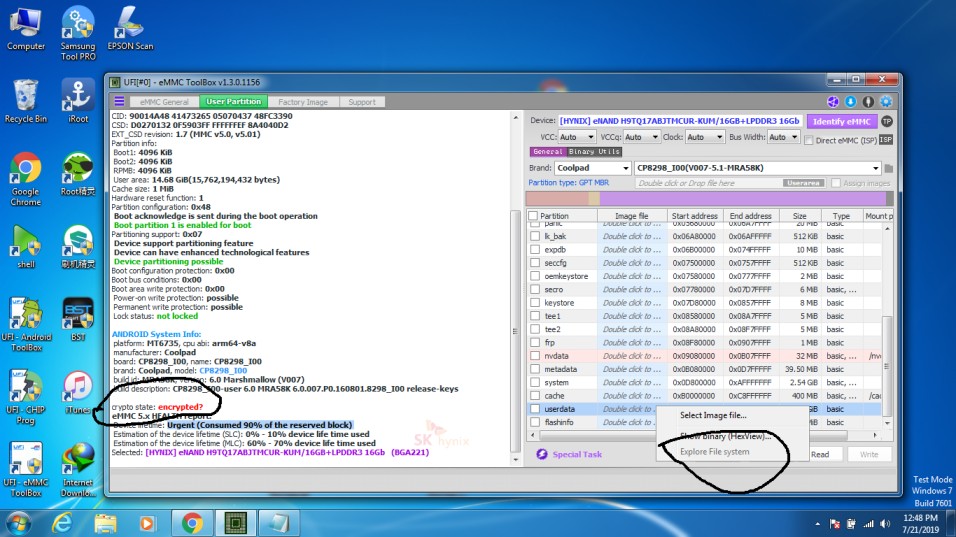Open the Google Chrome desktop icon

[x=26, y=179]
